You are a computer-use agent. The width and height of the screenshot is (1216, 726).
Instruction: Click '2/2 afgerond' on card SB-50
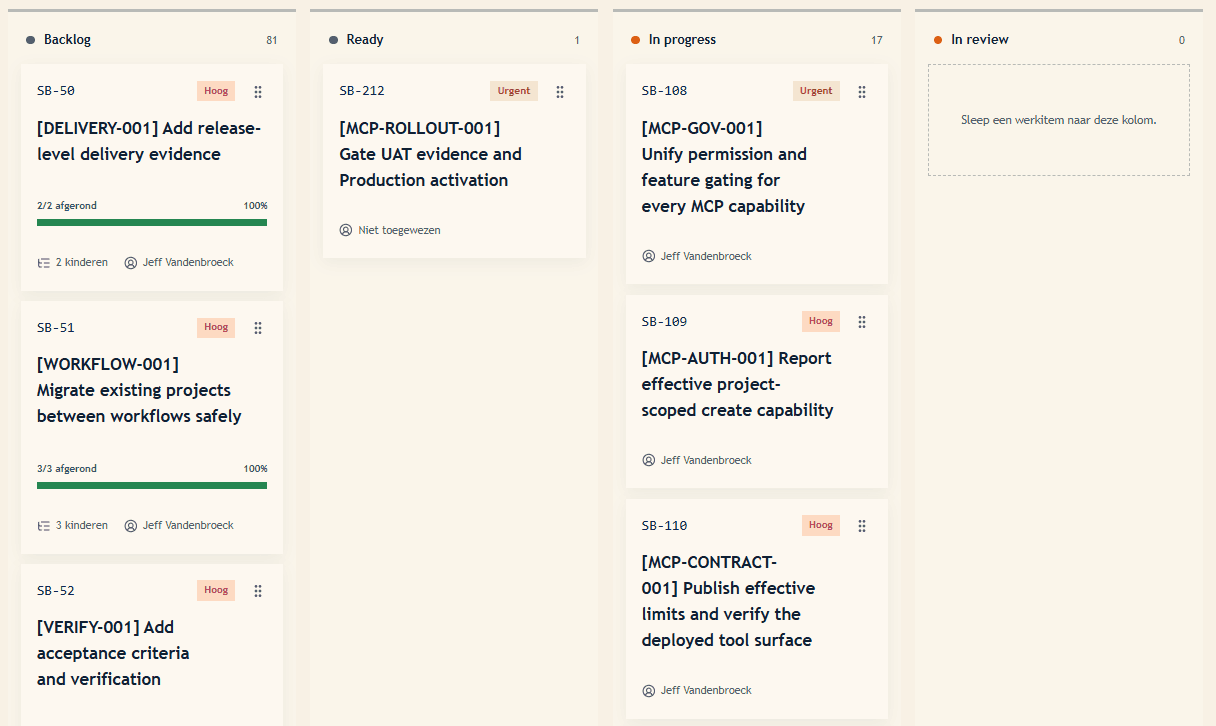[67, 206]
